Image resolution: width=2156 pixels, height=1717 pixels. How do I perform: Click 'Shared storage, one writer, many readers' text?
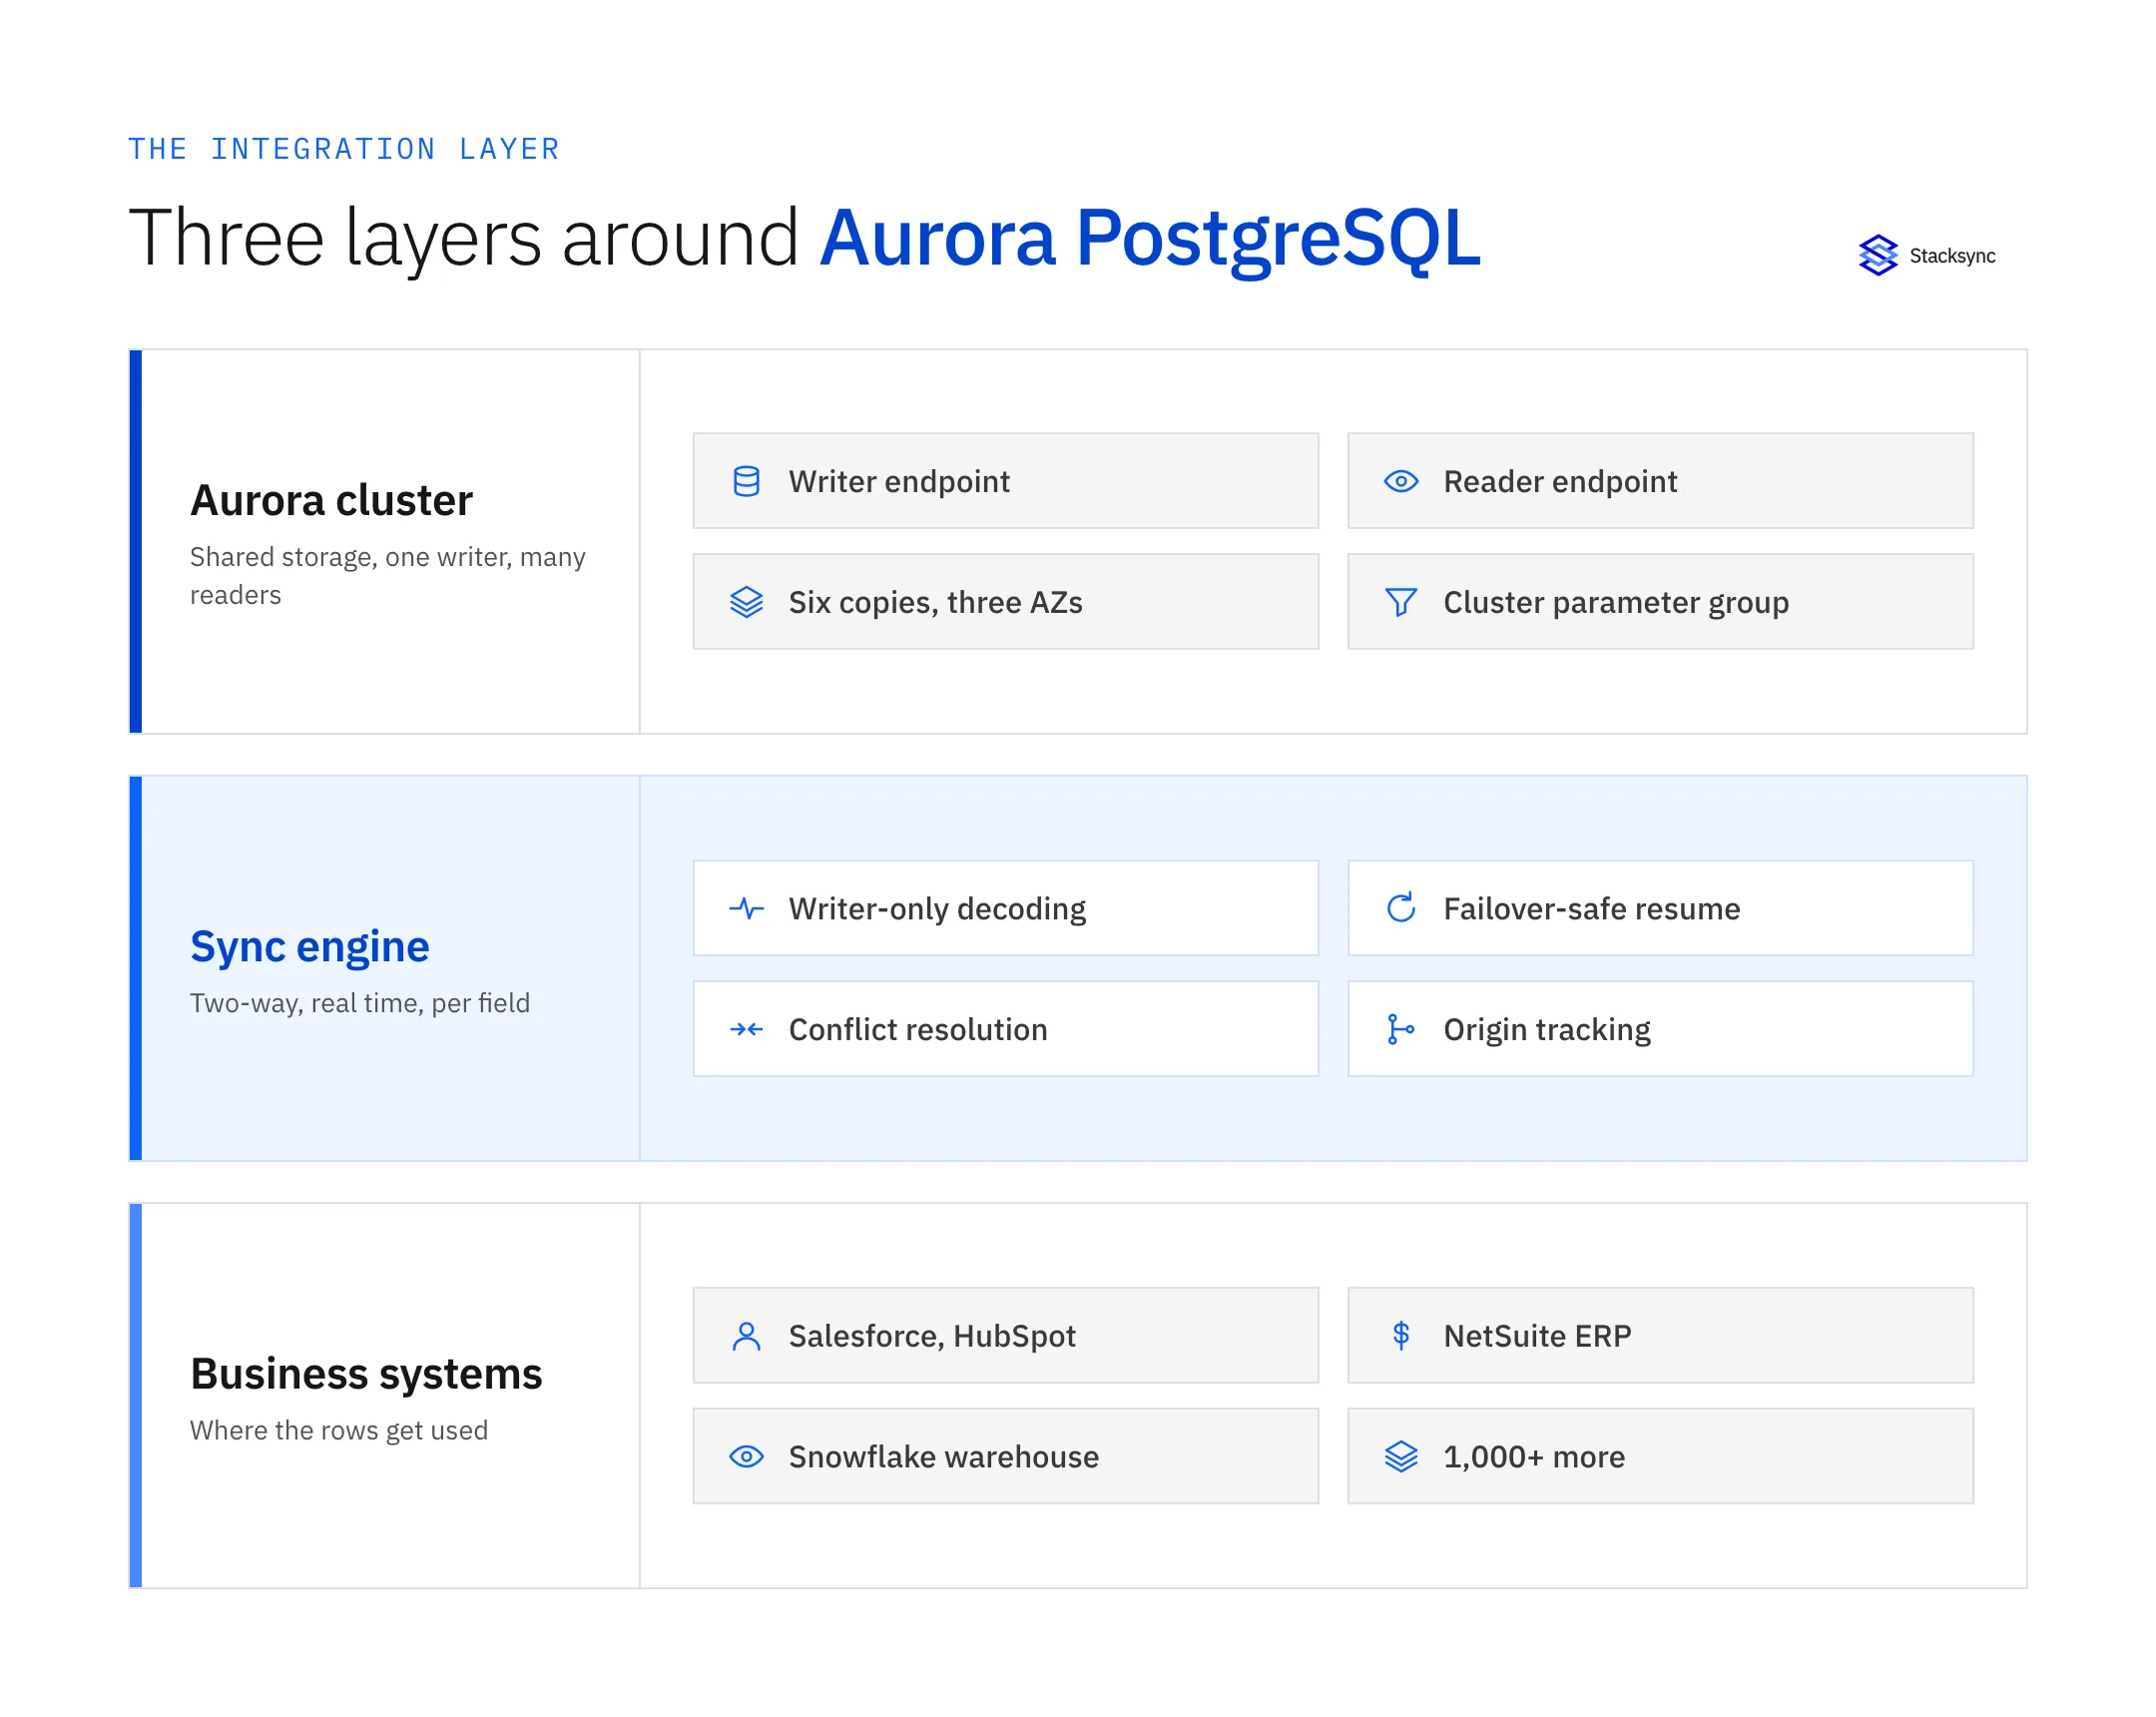[x=387, y=576]
